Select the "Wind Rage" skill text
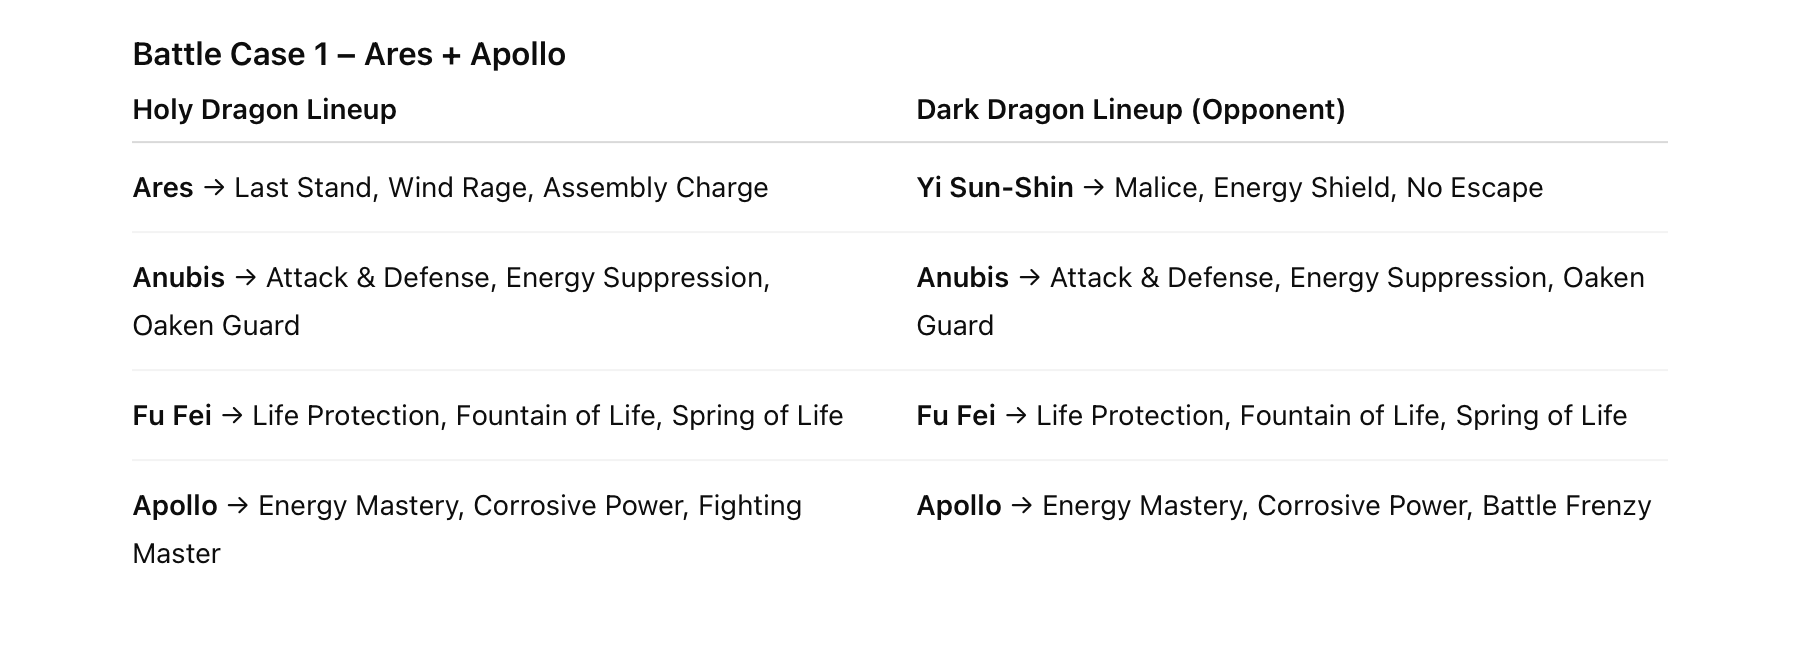The image size is (1820, 648). coord(457,187)
